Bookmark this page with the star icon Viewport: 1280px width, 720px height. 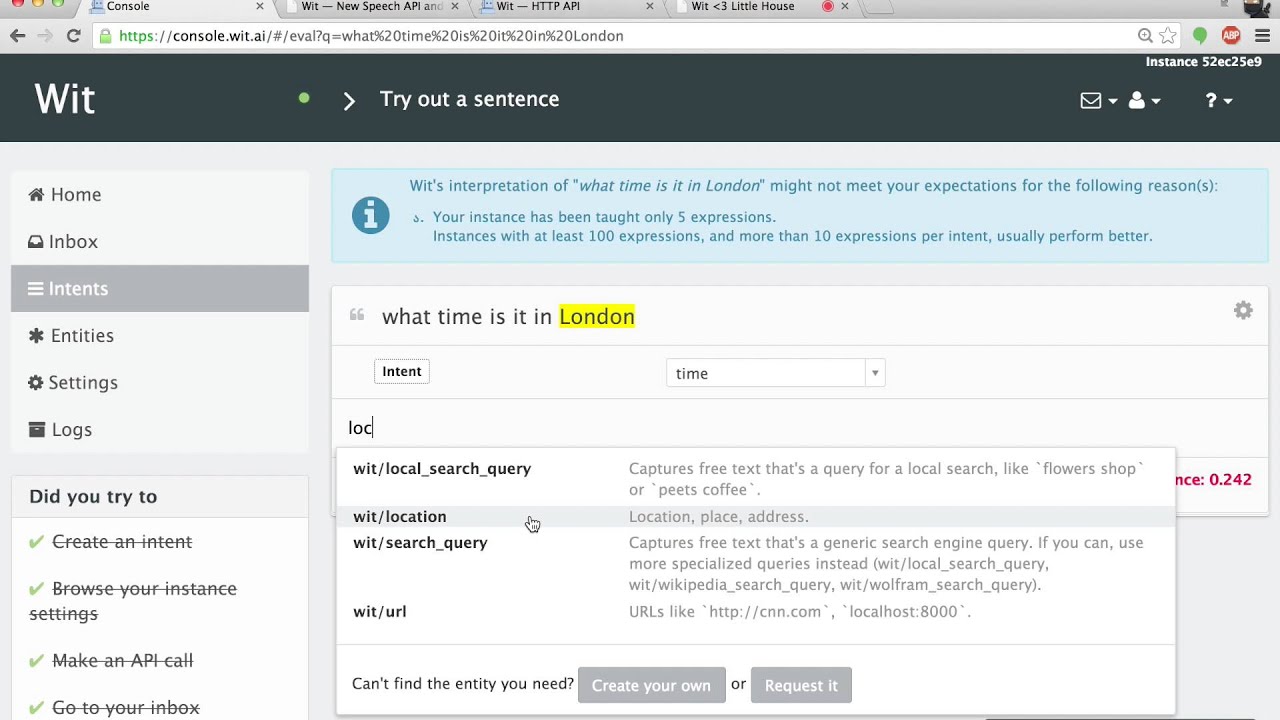(1167, 36)
